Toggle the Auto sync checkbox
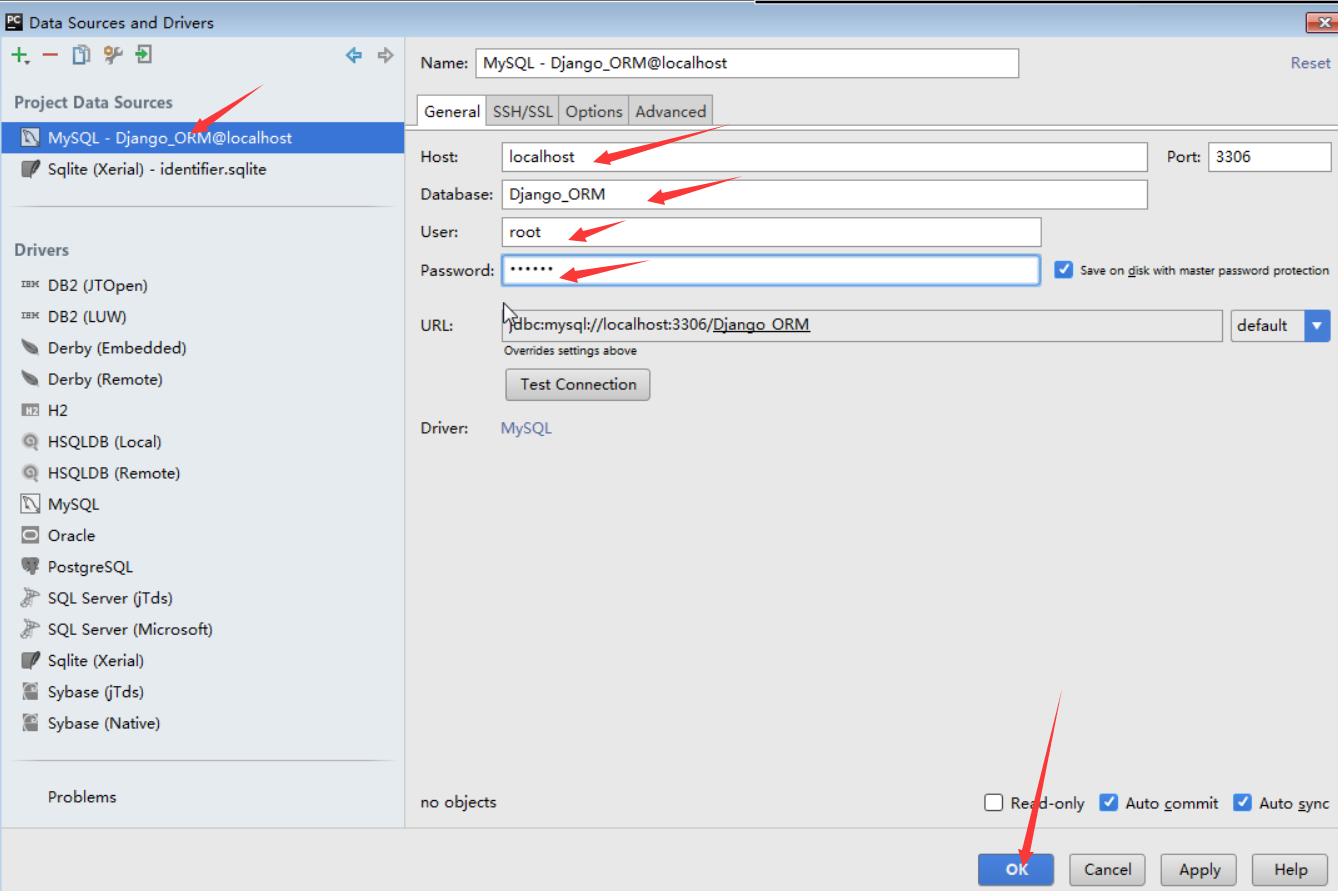 point(1242,803)
